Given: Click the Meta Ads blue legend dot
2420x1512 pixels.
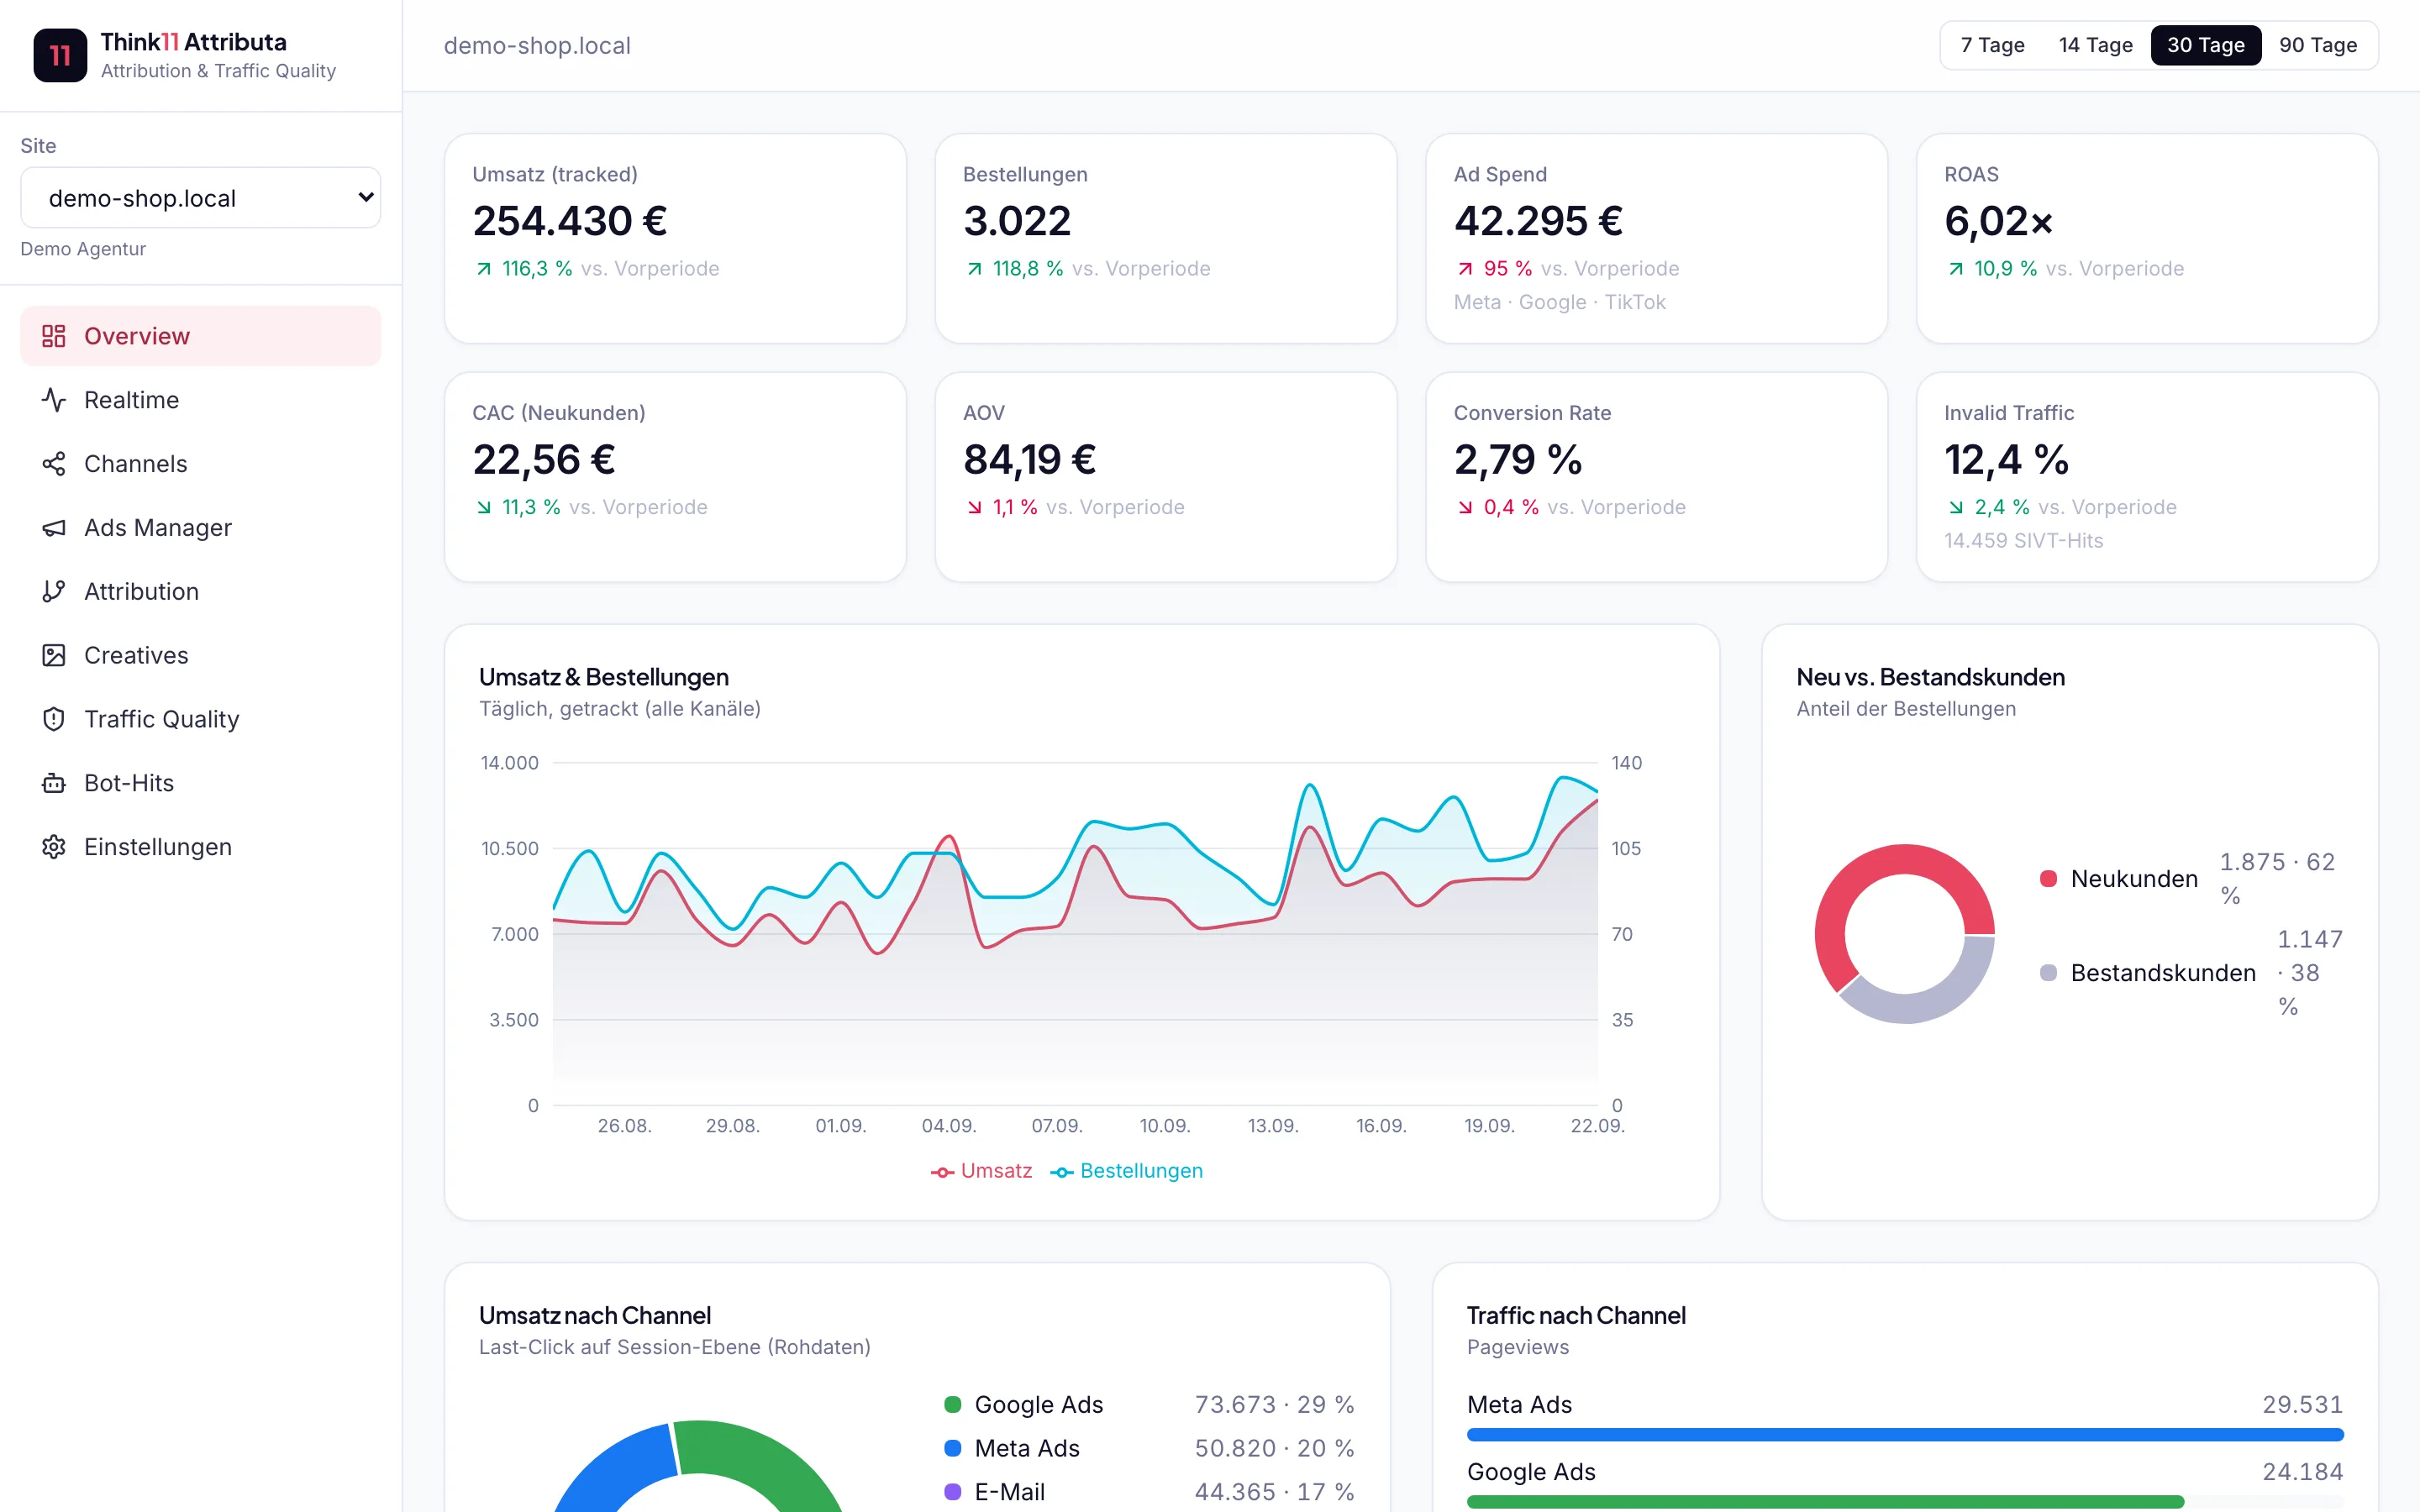Looking at the screenshot, I should [x=953, y=1449].
